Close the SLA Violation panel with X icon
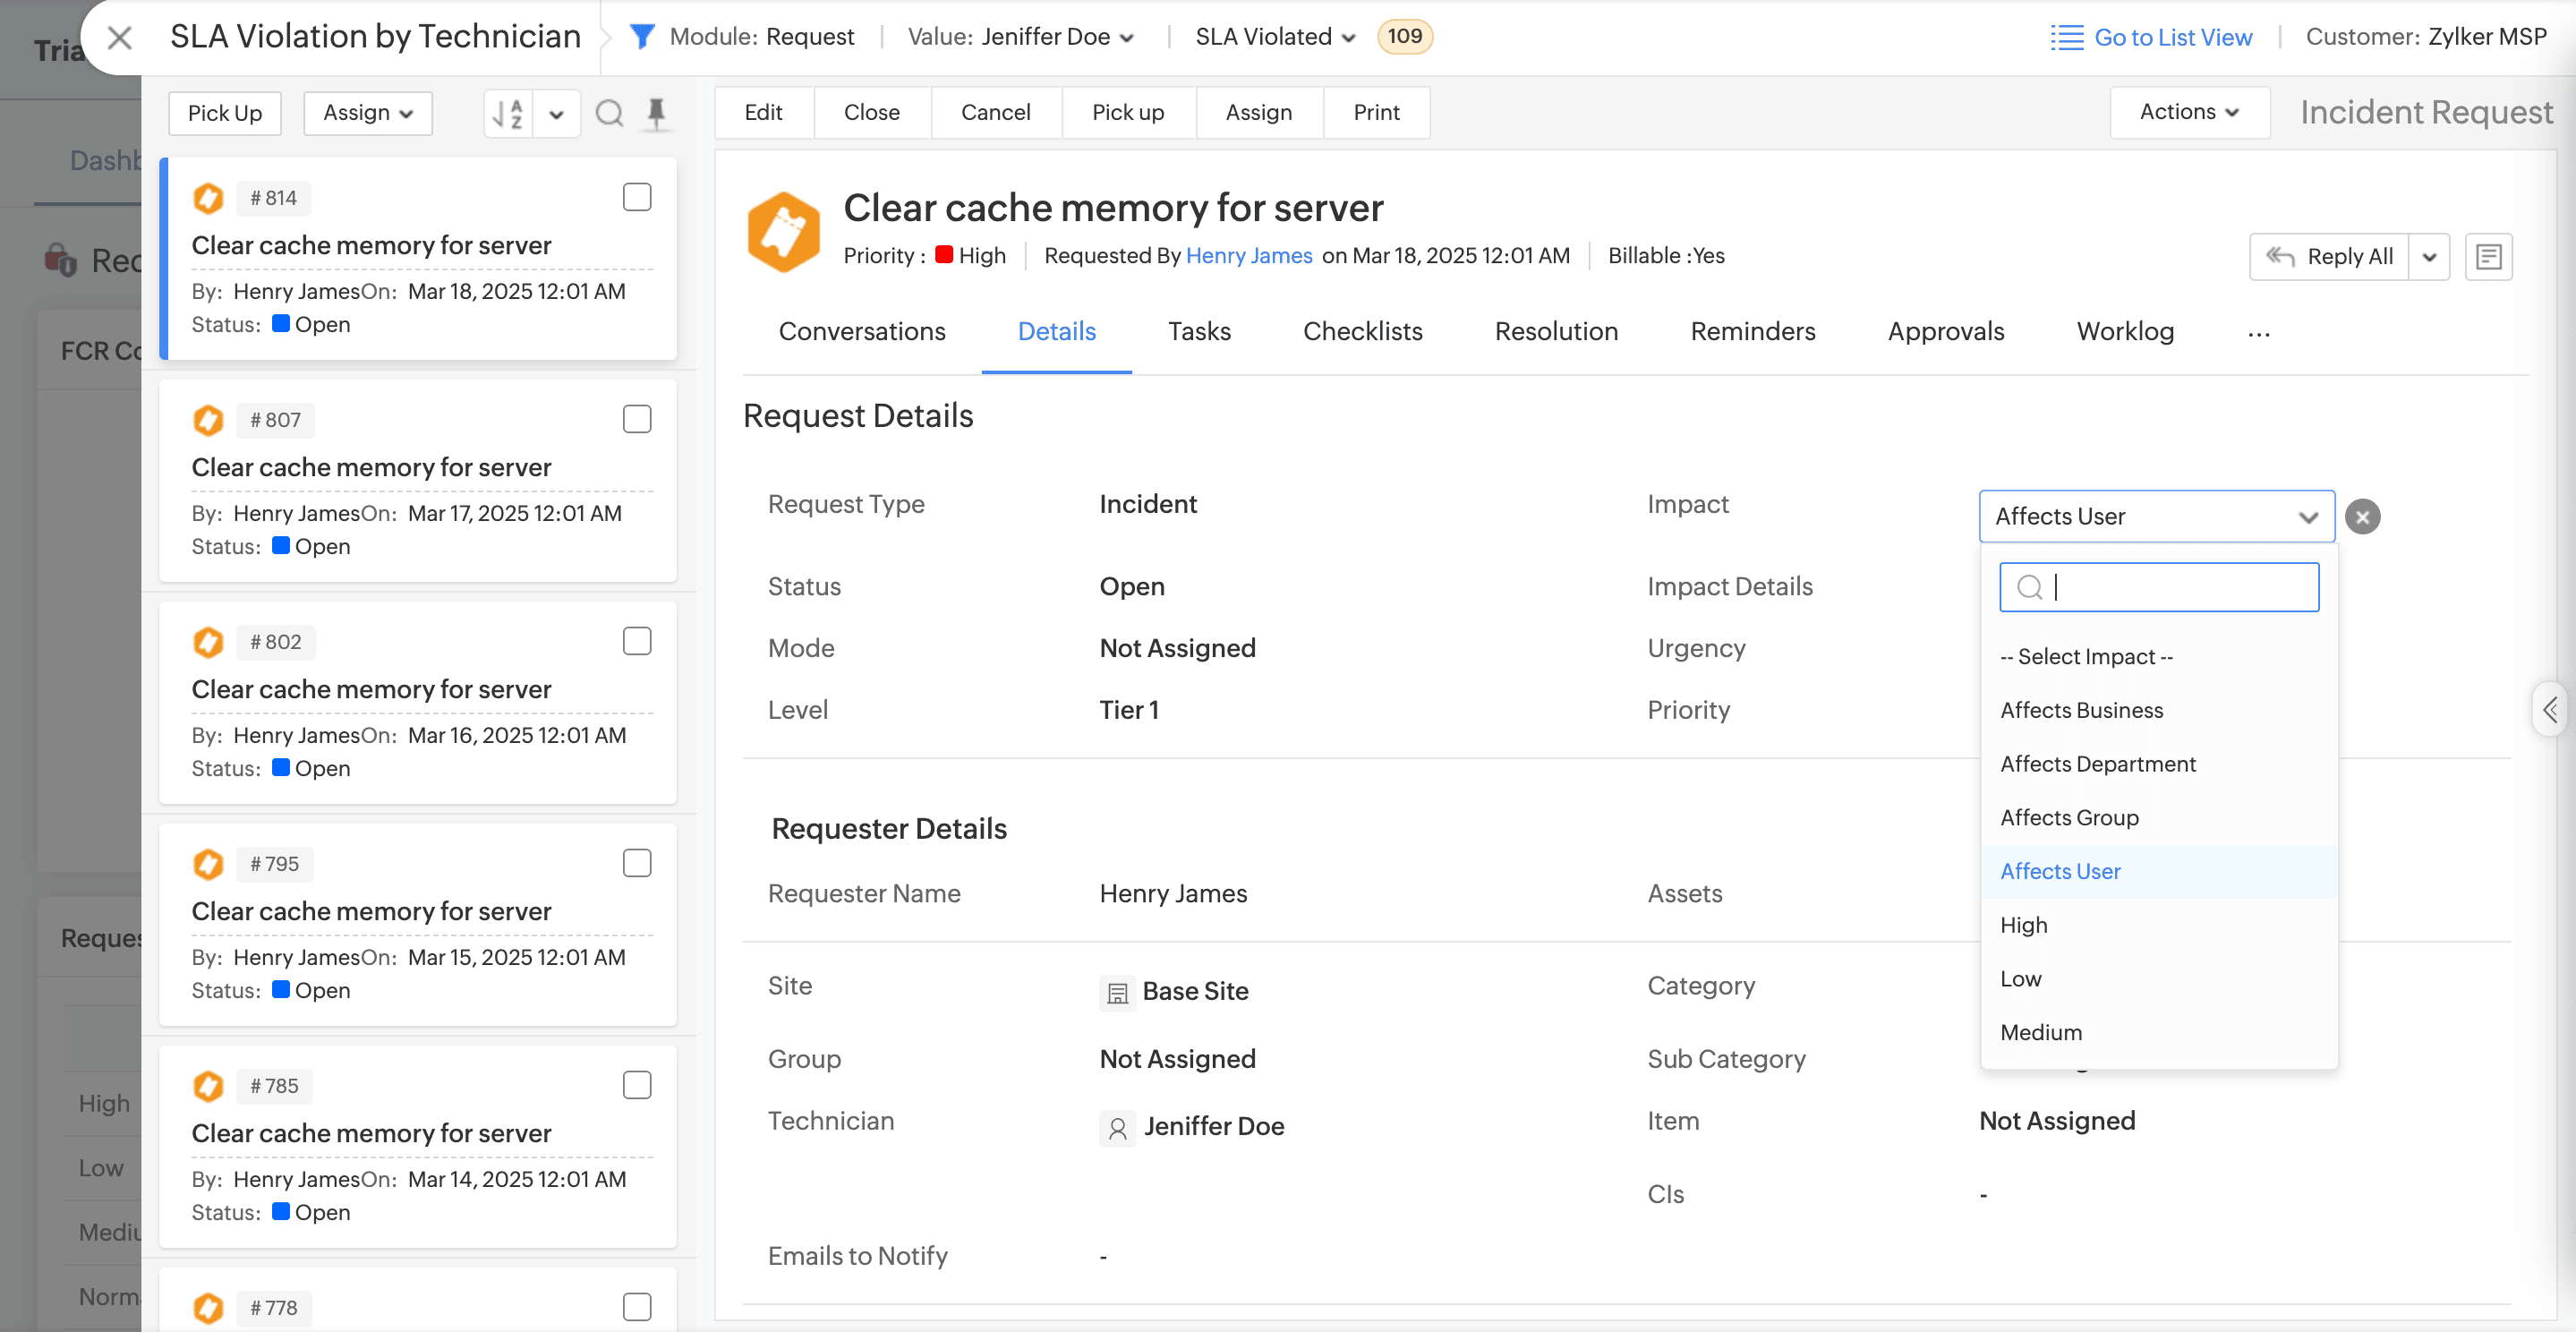2576x1332 pixels. (x=120, y=38)
